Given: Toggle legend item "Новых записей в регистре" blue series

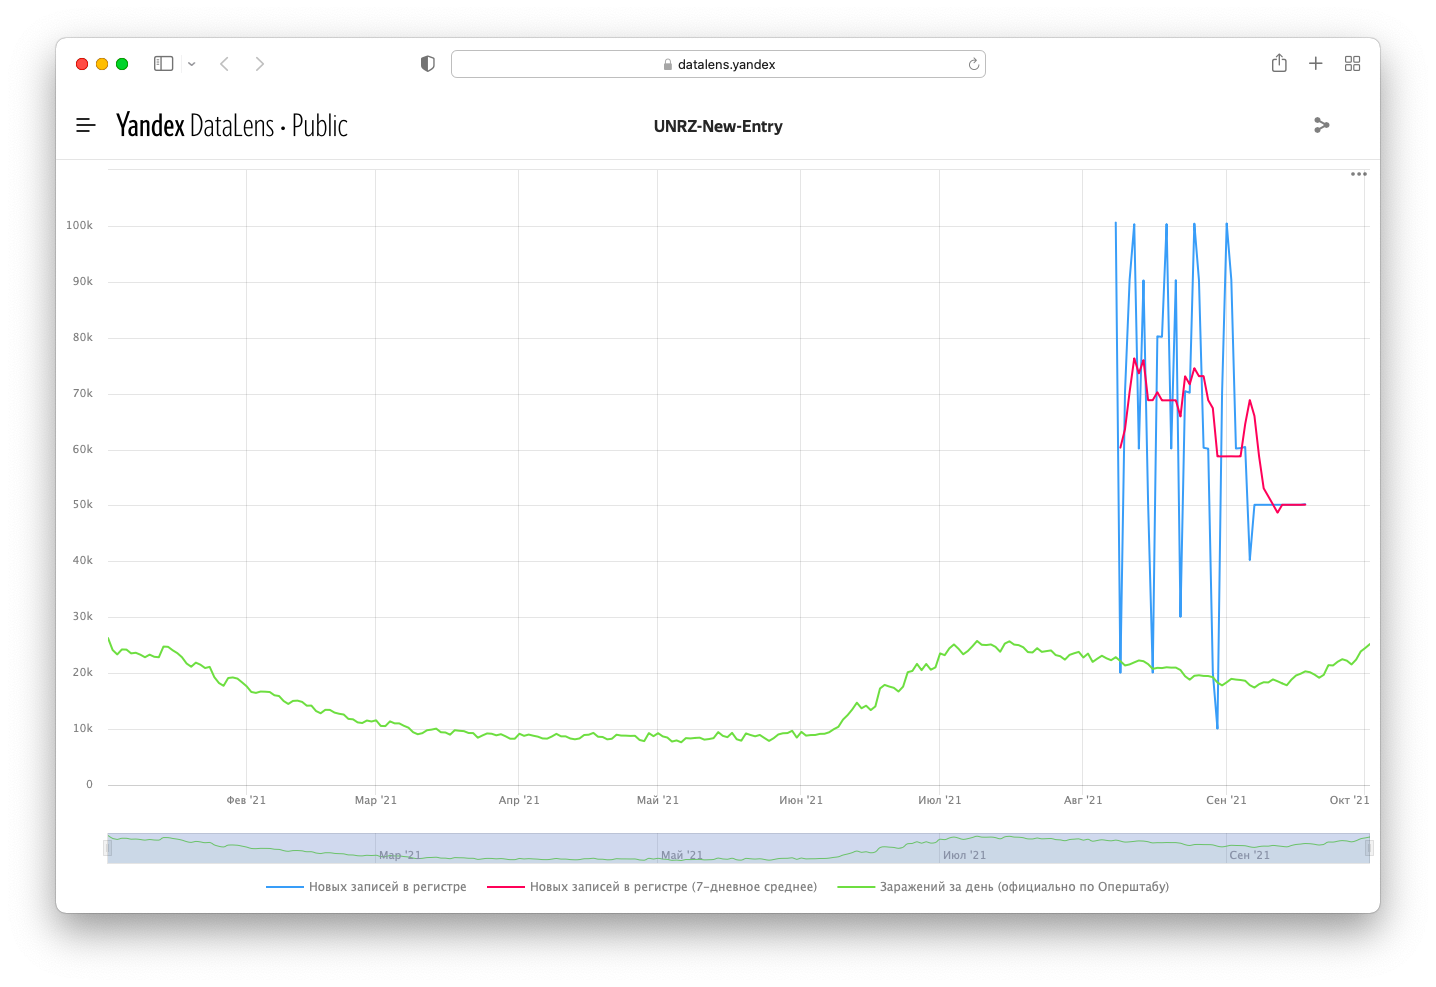Looking at the screenshot, I should (366, 887).
